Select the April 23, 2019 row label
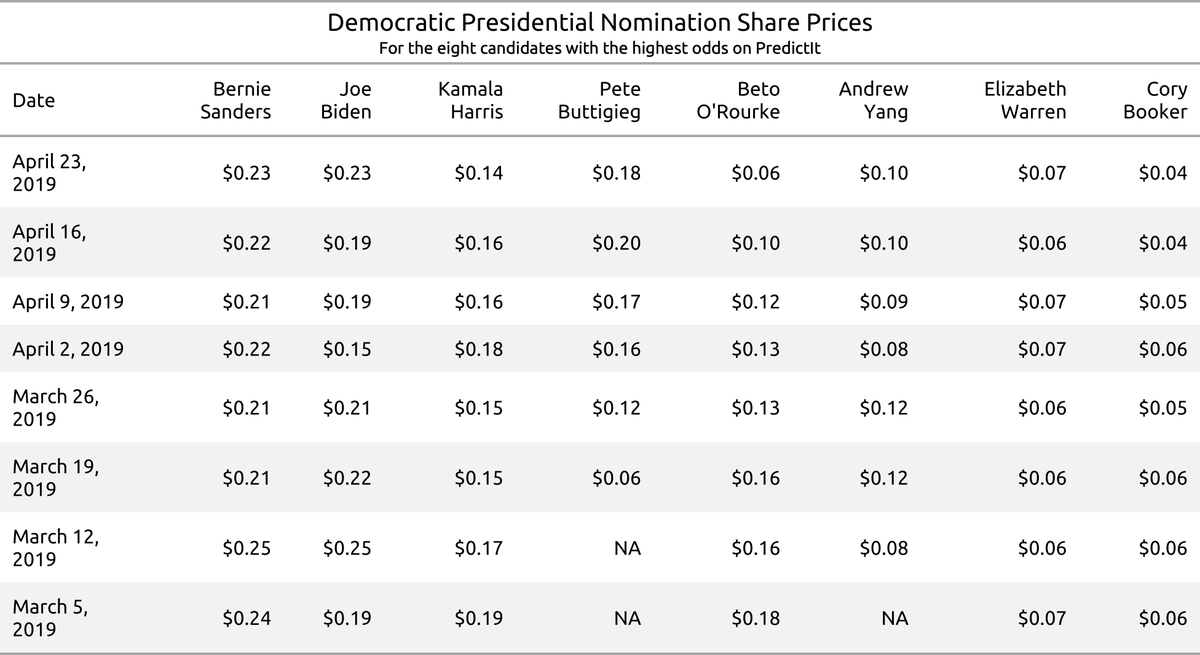The width and height of the screenshot is (1200, 655). click(x=48, y=172)
